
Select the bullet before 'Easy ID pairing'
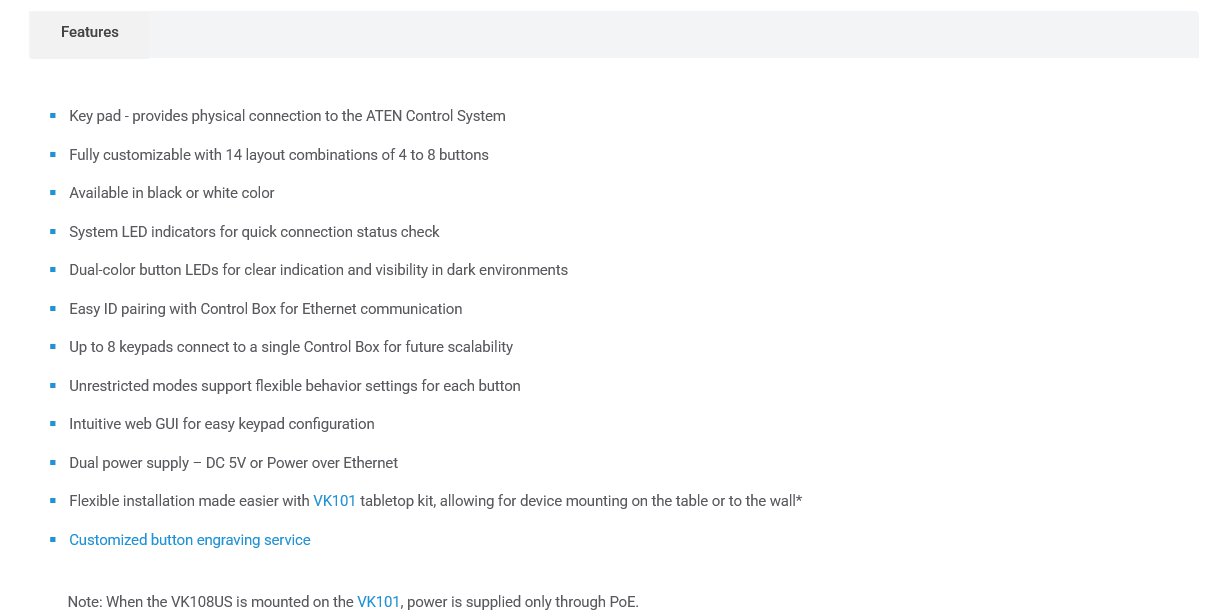click(x=53, y=309)
